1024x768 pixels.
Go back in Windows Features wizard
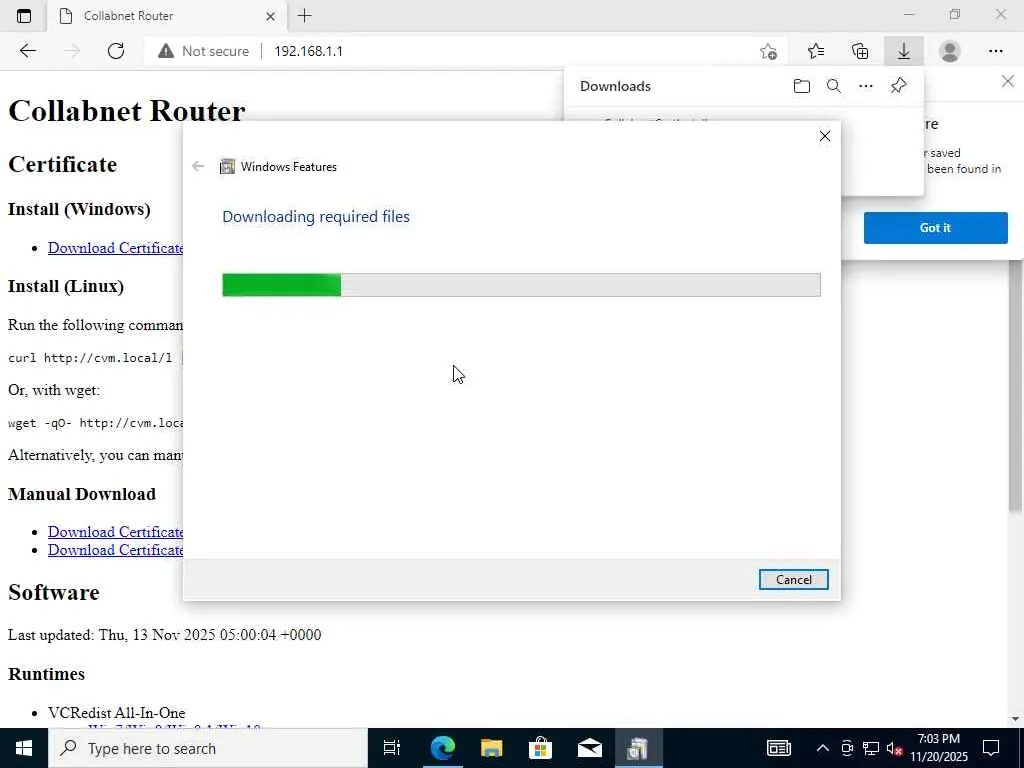[198, 167]
